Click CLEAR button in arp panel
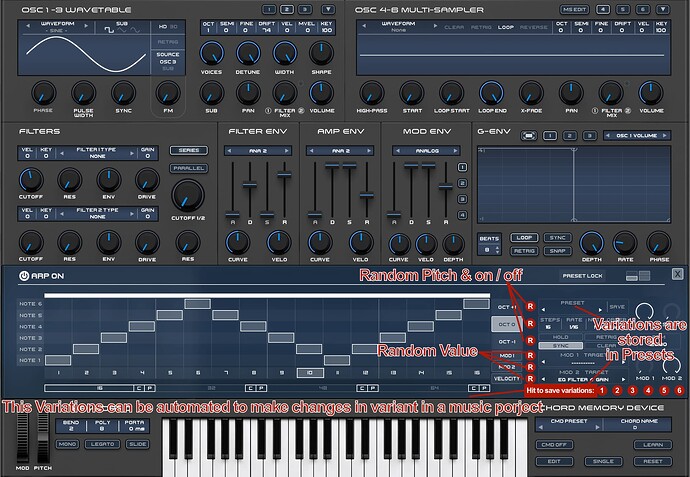 click(606, 345)
